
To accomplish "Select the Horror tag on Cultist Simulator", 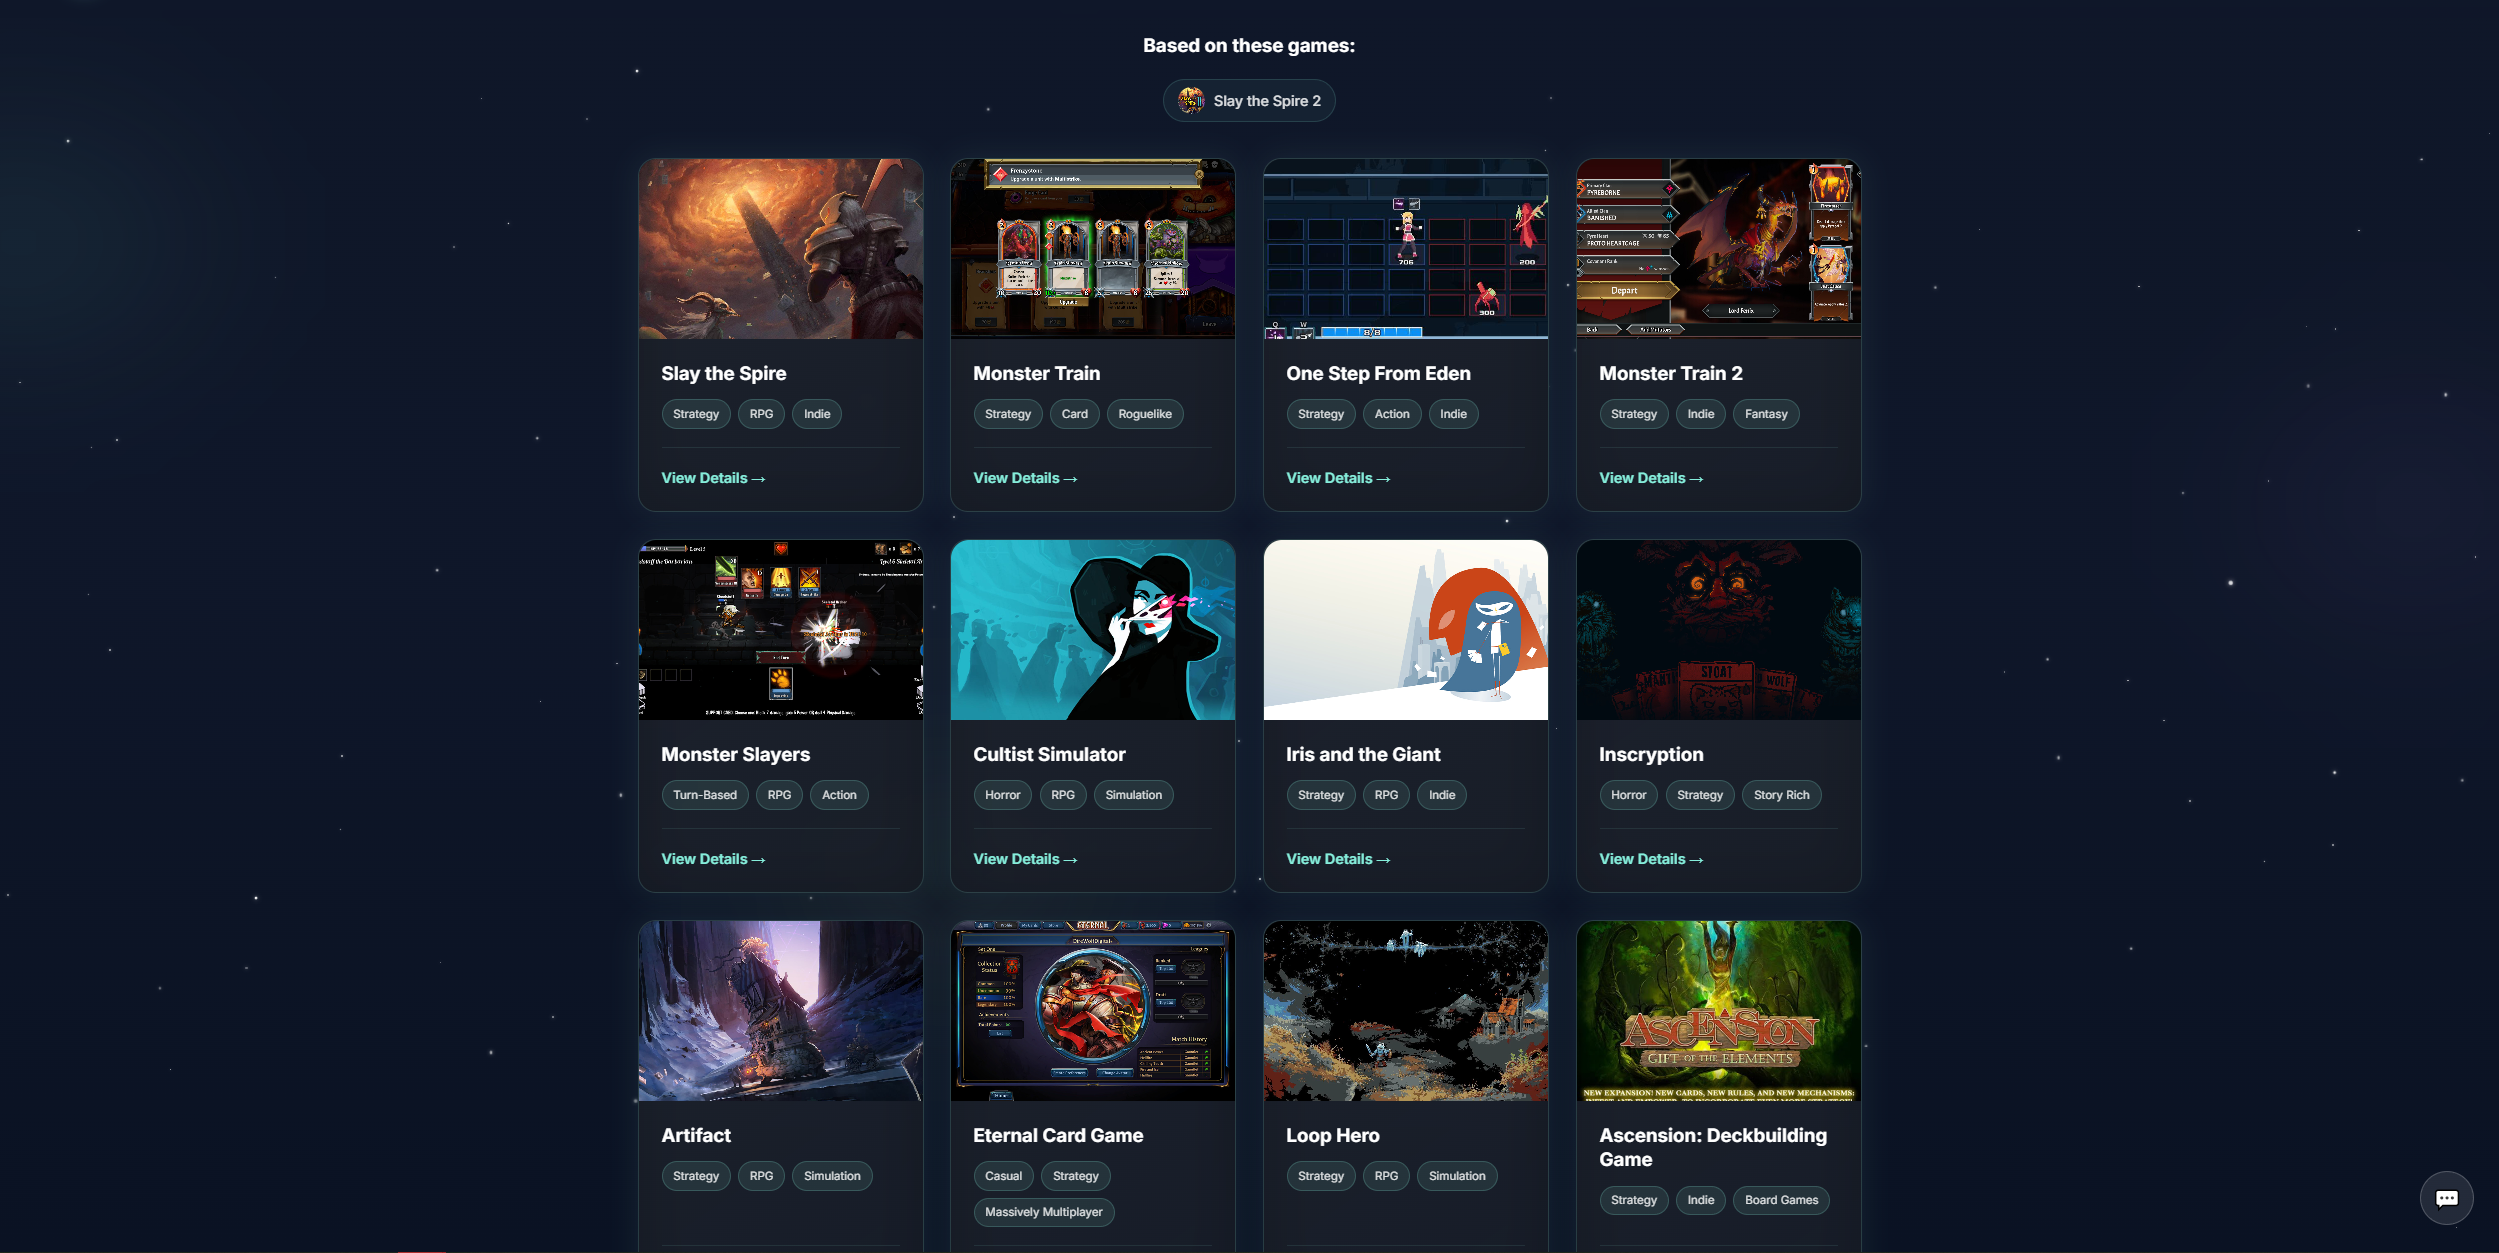I will [1001, 794].
